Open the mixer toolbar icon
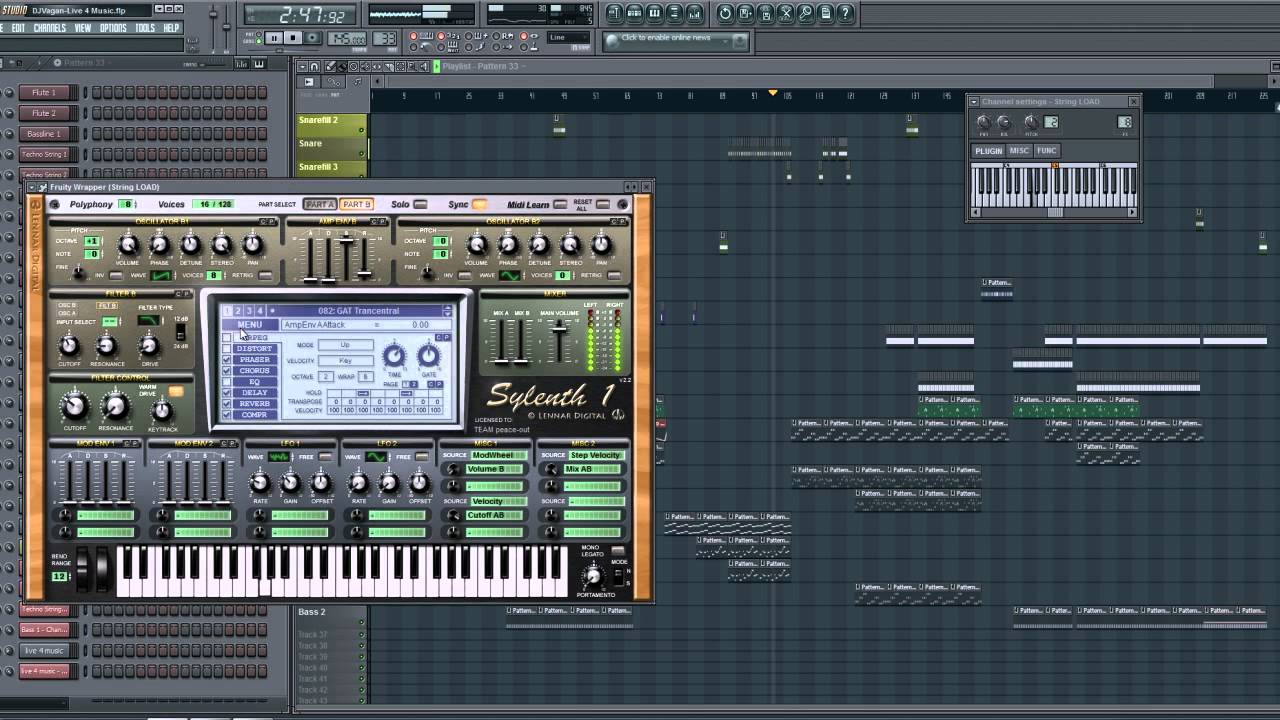The height and width of the screenshot is (720, 1280). tap(695, 13)
